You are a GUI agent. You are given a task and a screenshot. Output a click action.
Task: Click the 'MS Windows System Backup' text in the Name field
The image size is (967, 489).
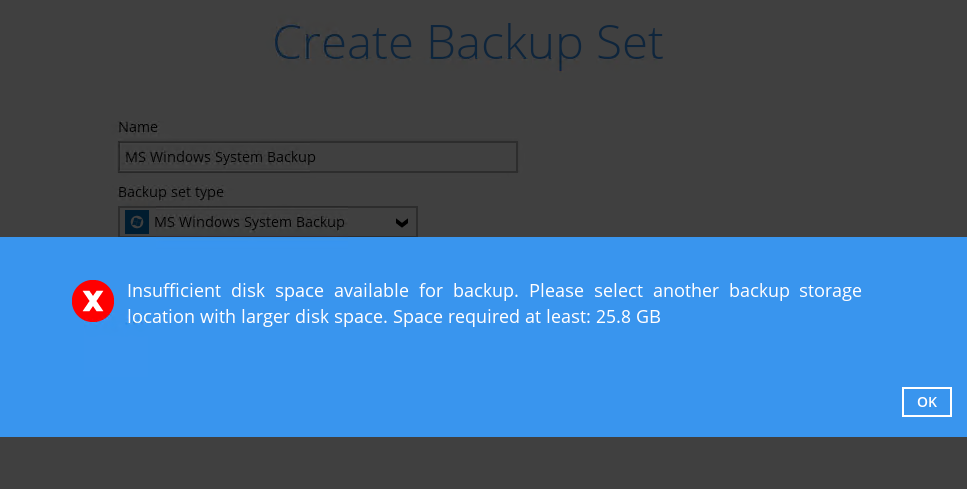pos(220,157)
